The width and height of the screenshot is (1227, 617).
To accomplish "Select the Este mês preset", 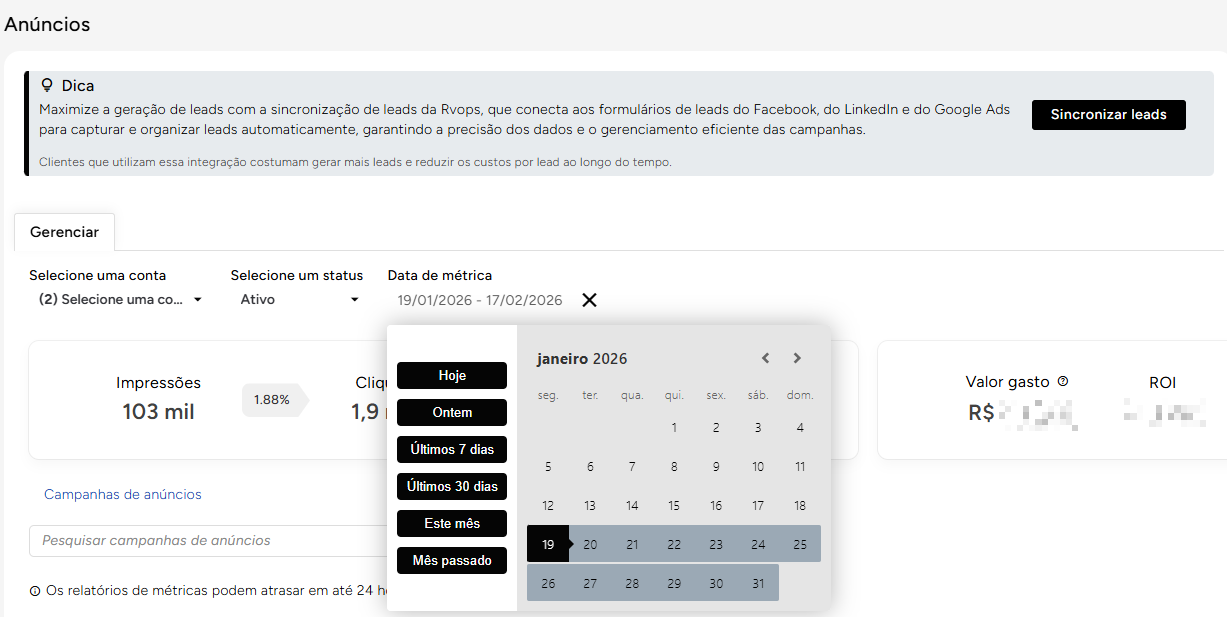I will (452, 523).
